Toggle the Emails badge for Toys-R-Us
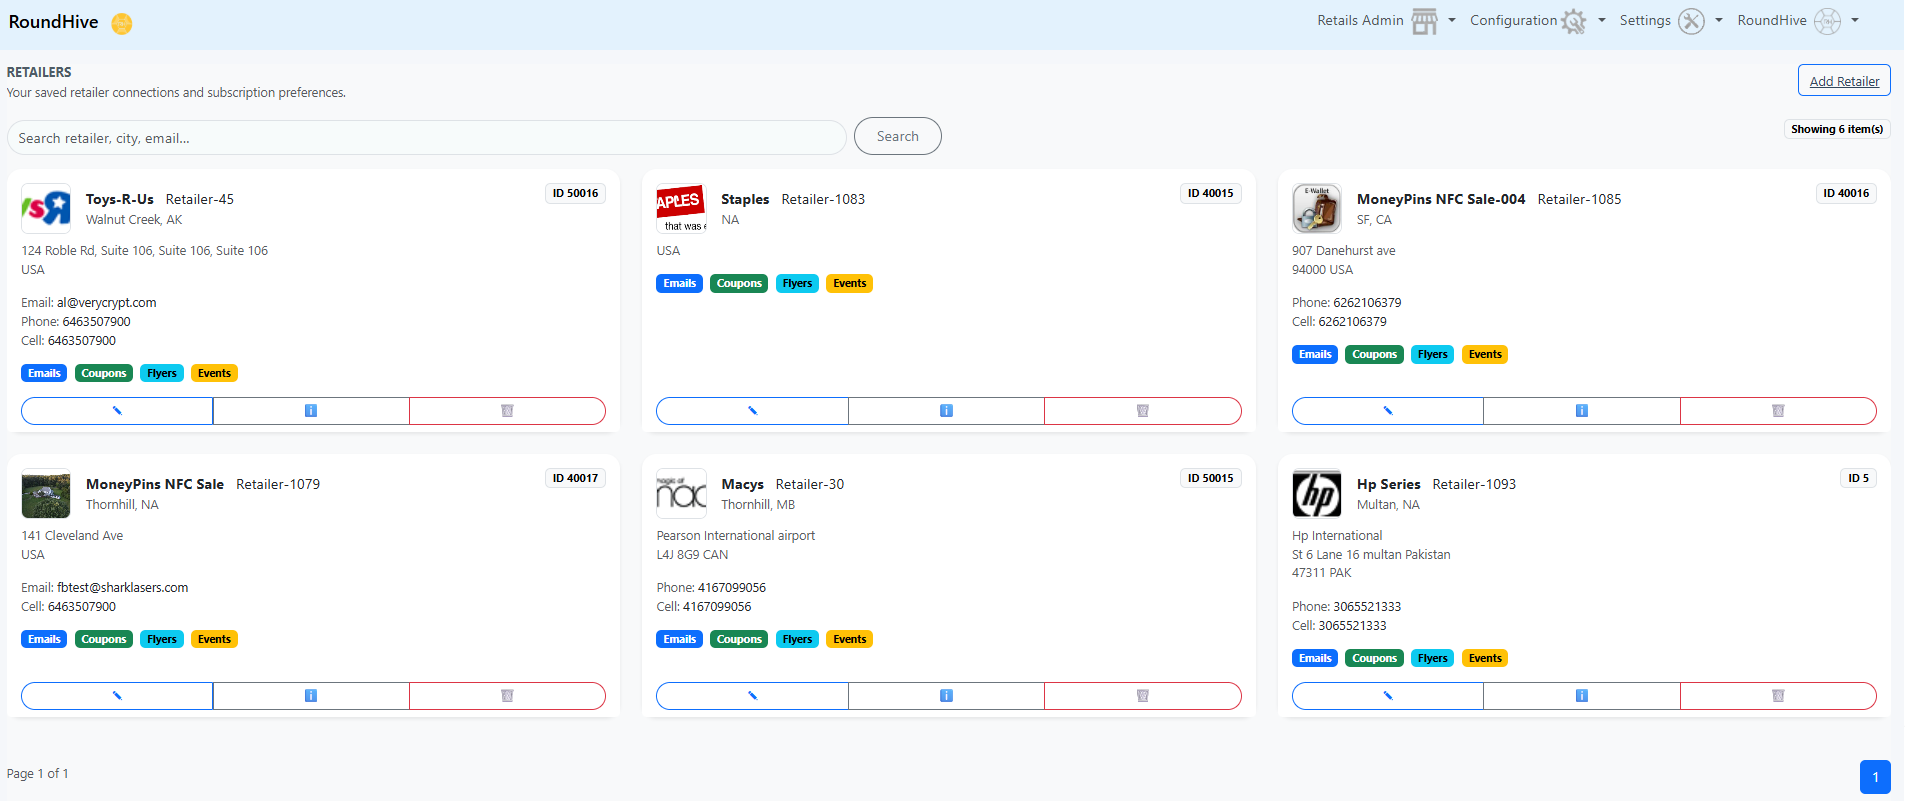The height and width of the screenshot is (801, 1905). (44, 373)
